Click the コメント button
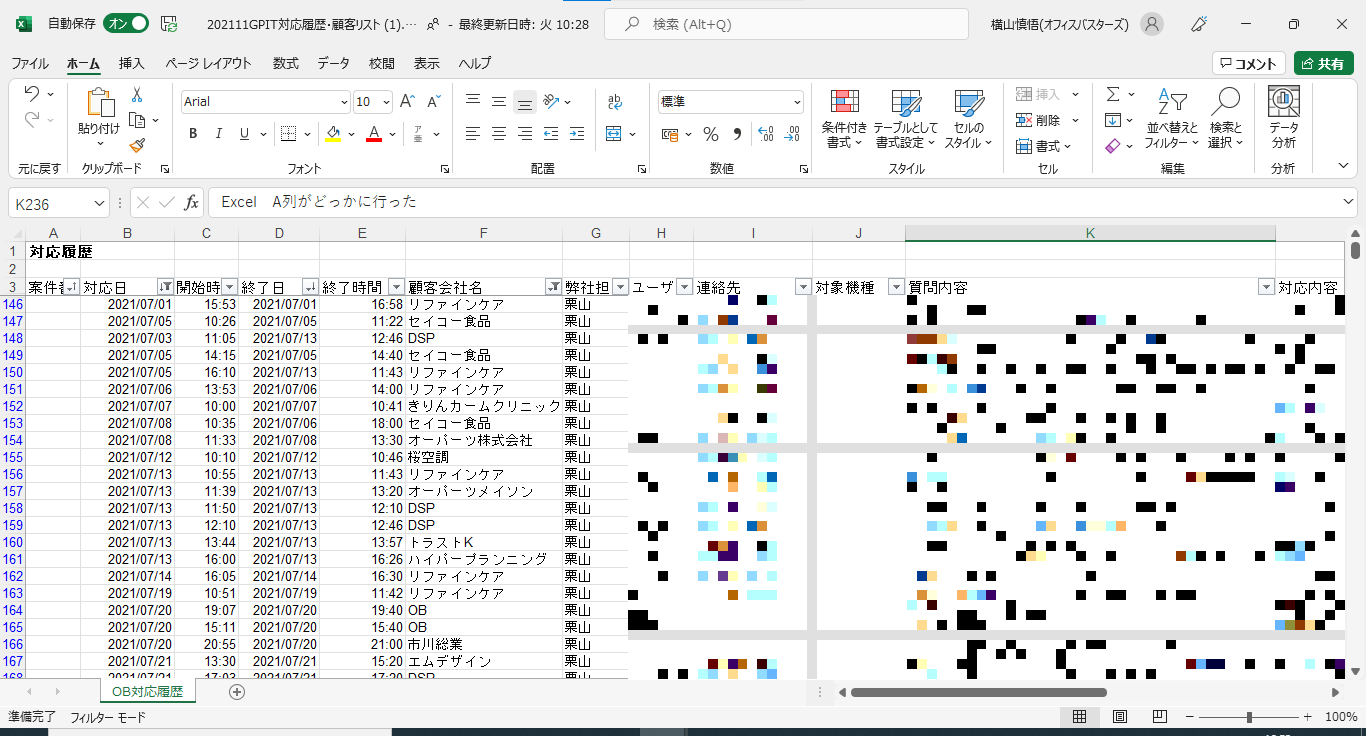The image size is (1366, 736). (x=1248, y=63)
